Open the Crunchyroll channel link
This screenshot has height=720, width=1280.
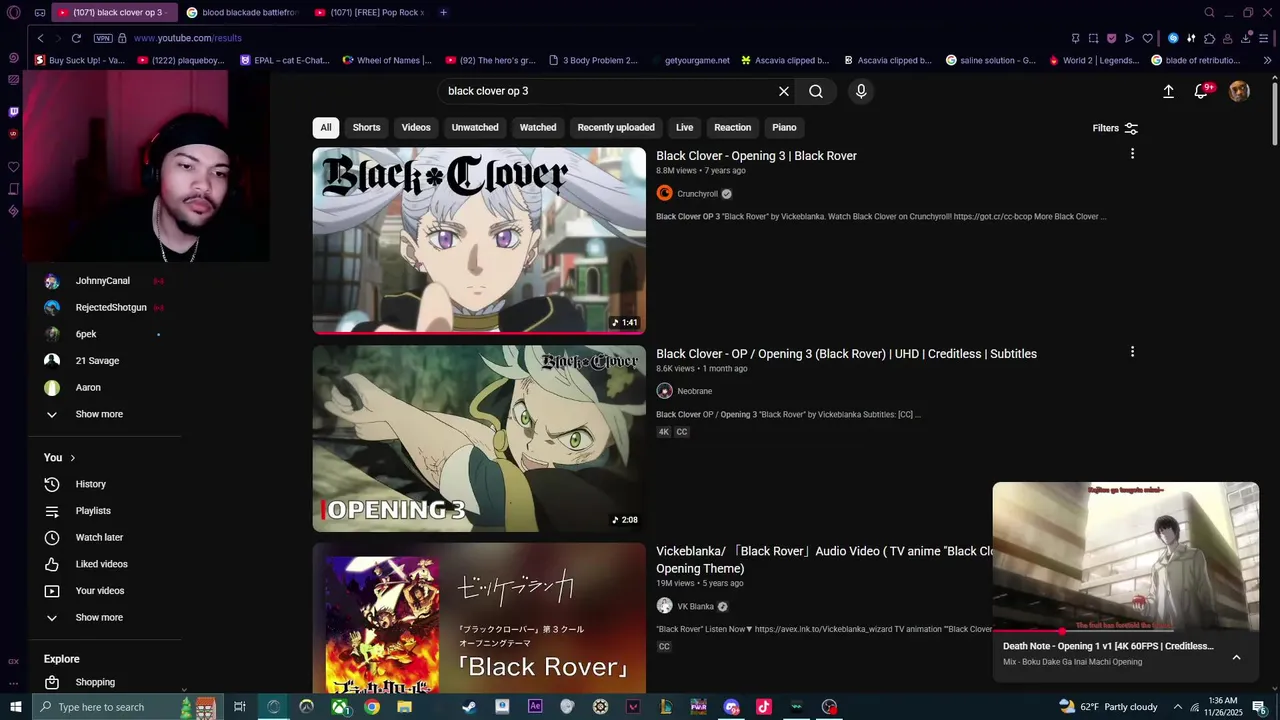click(697, 194)
